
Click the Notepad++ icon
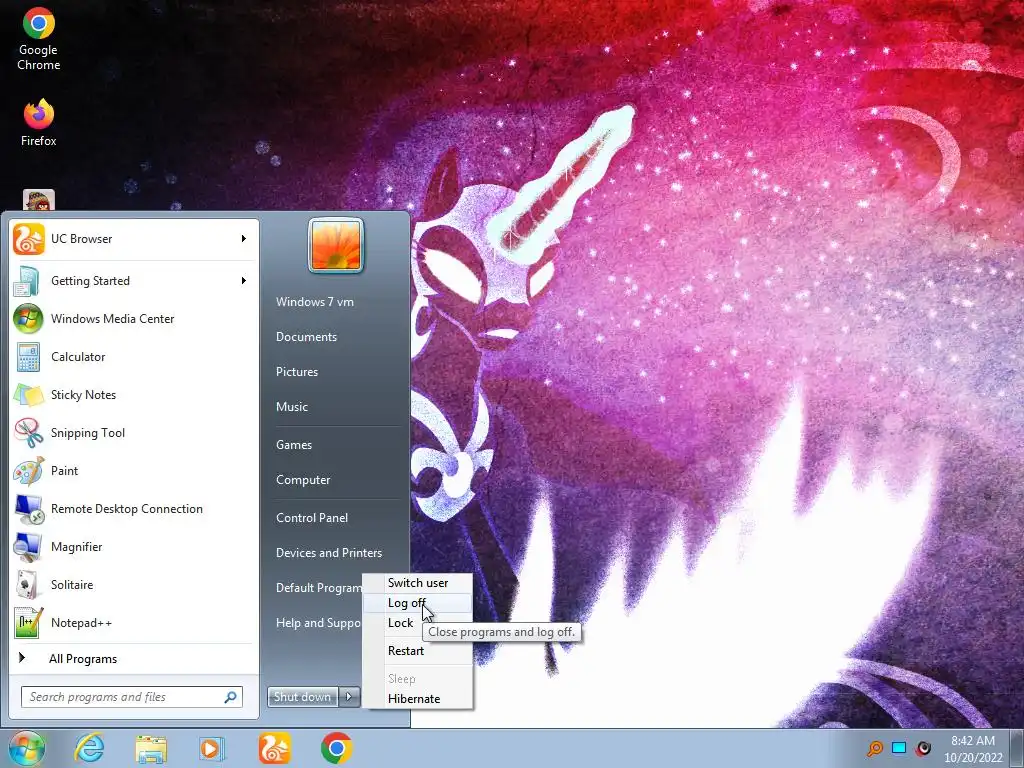(29, 622)
